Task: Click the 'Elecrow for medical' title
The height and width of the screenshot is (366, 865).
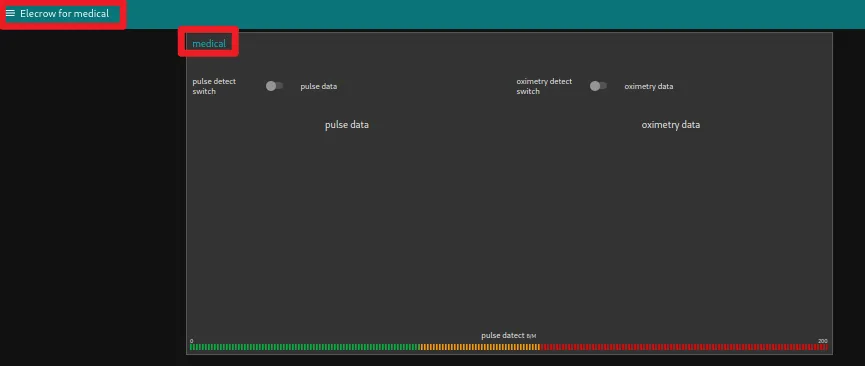Action: coord(65,13)
